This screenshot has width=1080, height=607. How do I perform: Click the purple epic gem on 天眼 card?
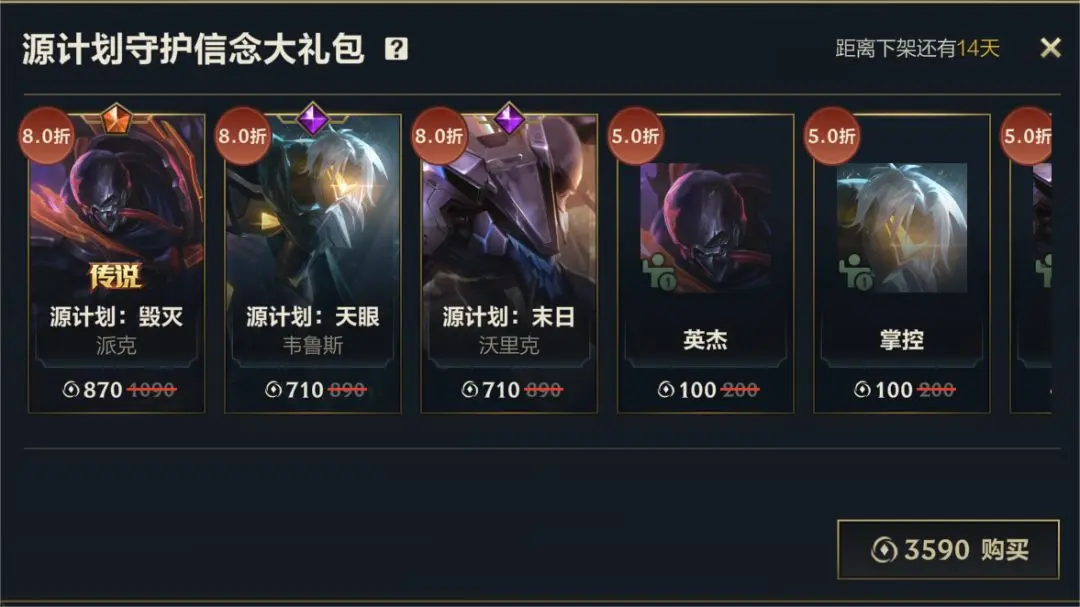312,119
